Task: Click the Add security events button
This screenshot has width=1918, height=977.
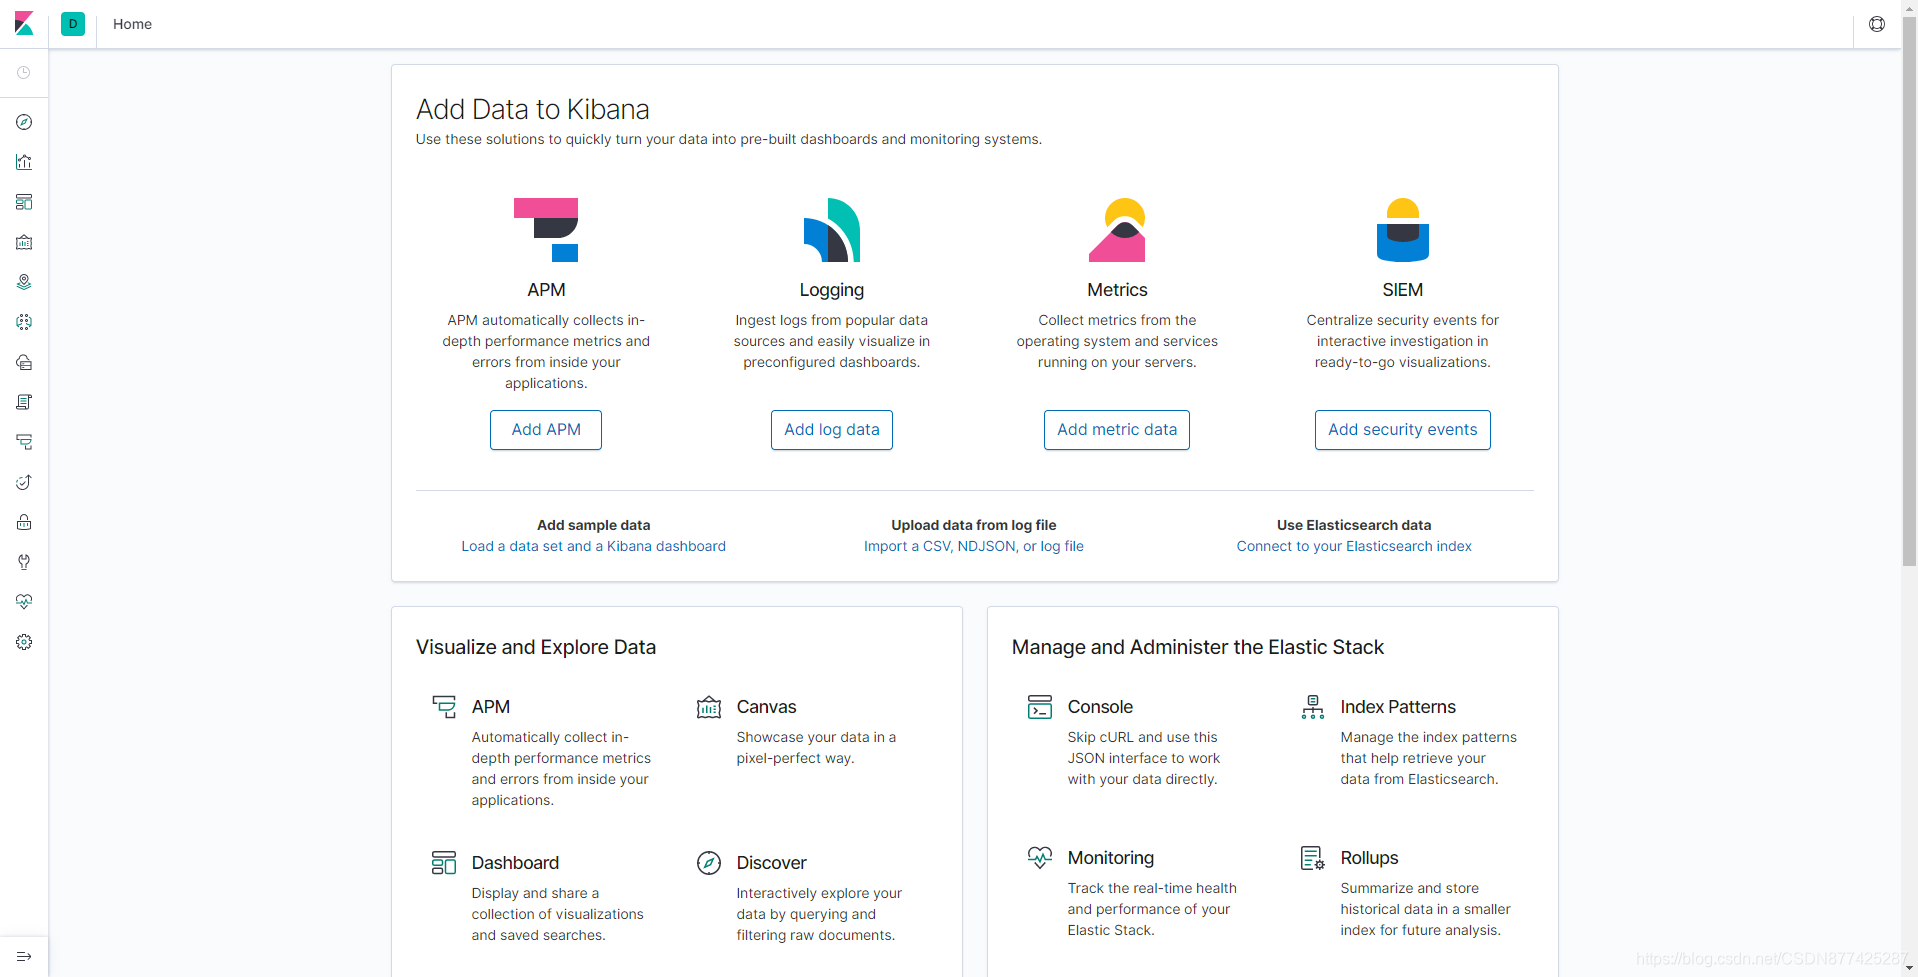Action: coord(1402,429)
